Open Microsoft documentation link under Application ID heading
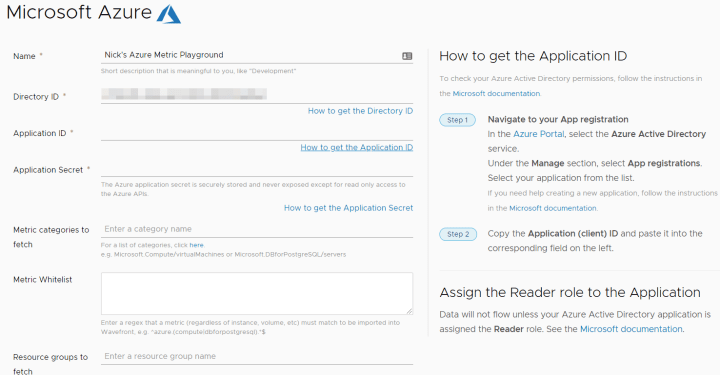The width and height of the screenshot is (720, 375). click(496, 94)
